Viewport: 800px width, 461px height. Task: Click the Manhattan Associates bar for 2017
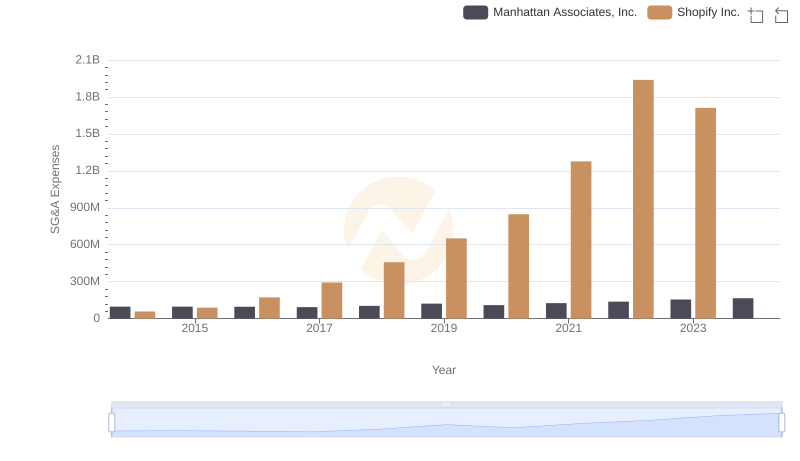[307, 313]
